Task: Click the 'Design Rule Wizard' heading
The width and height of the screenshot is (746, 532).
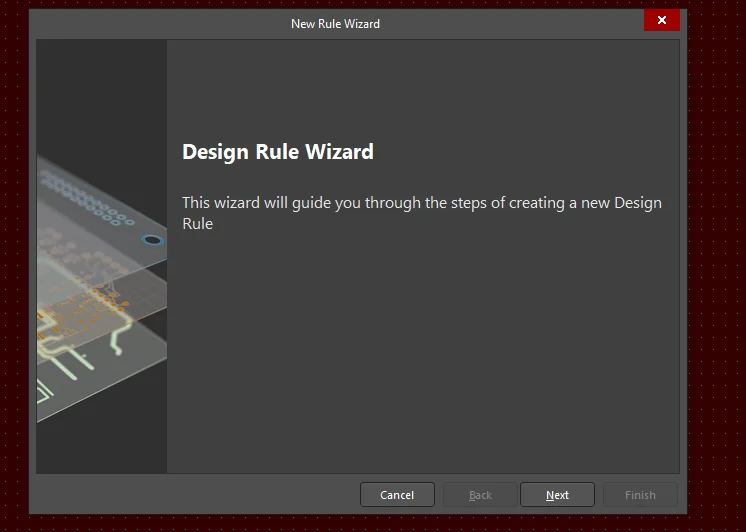Action: 278,152
